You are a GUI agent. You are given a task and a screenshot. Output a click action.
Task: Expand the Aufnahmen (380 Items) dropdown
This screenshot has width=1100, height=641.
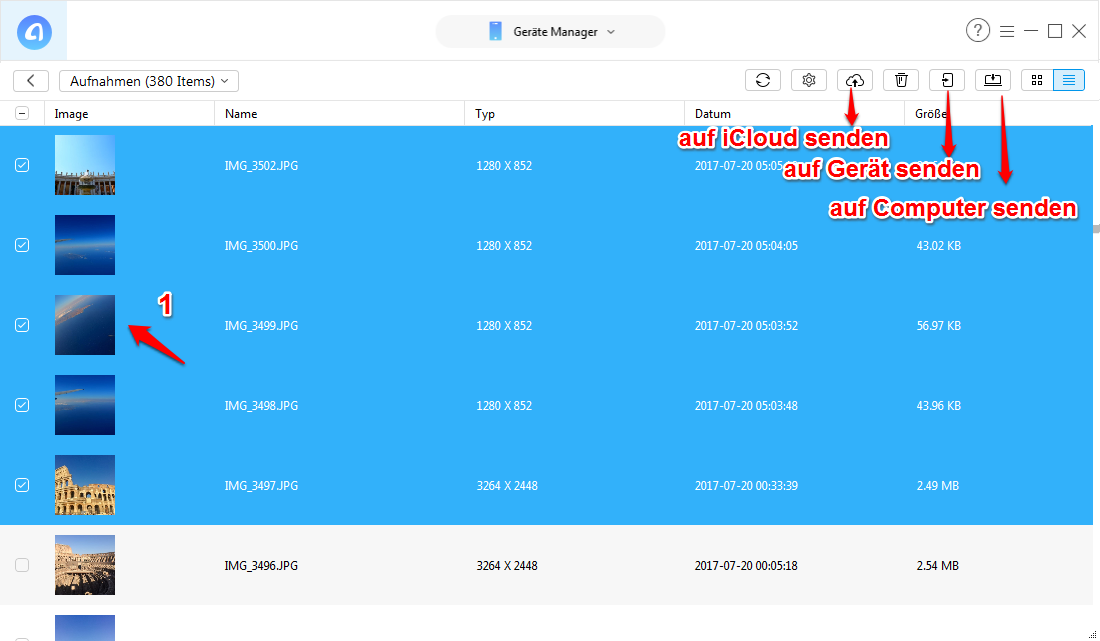coord(149,81)
